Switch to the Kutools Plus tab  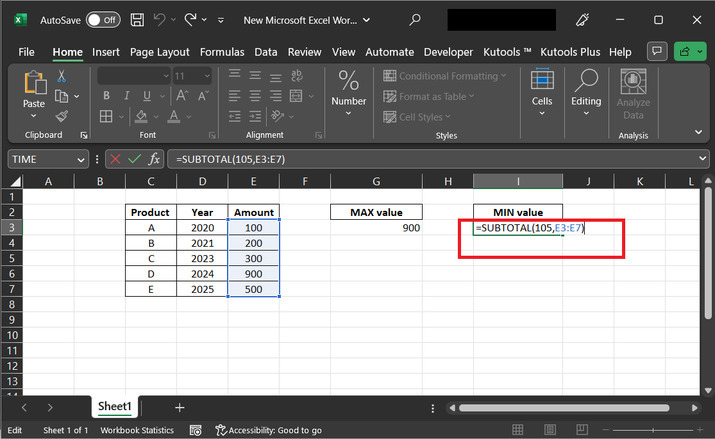coord(570,51)
